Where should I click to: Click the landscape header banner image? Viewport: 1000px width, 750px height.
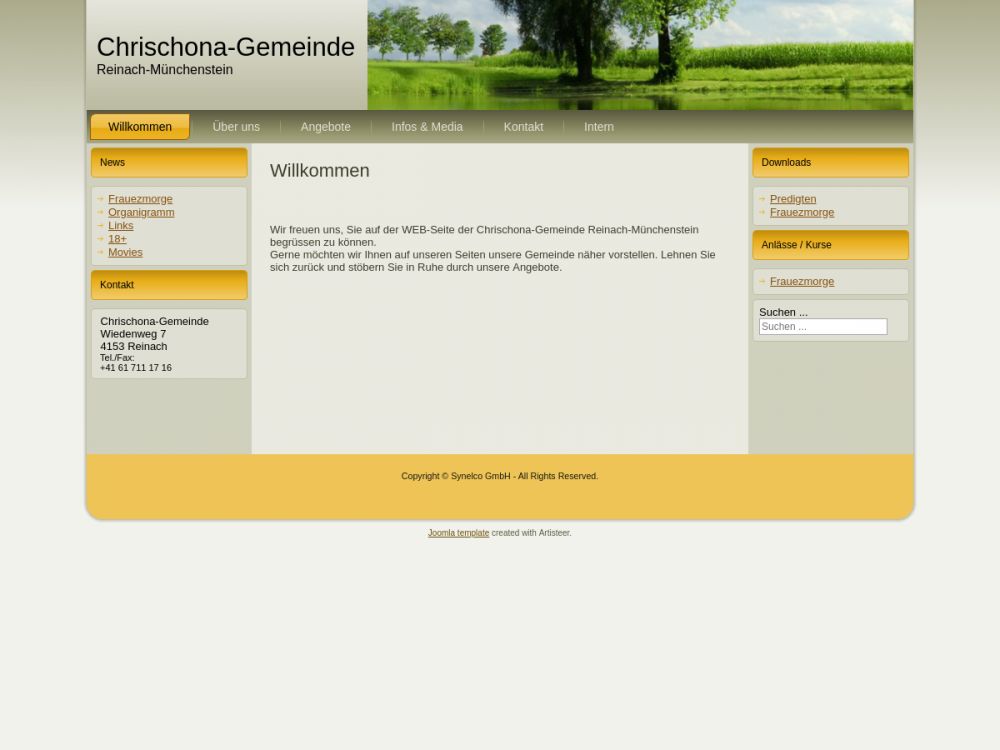[640, 55]
